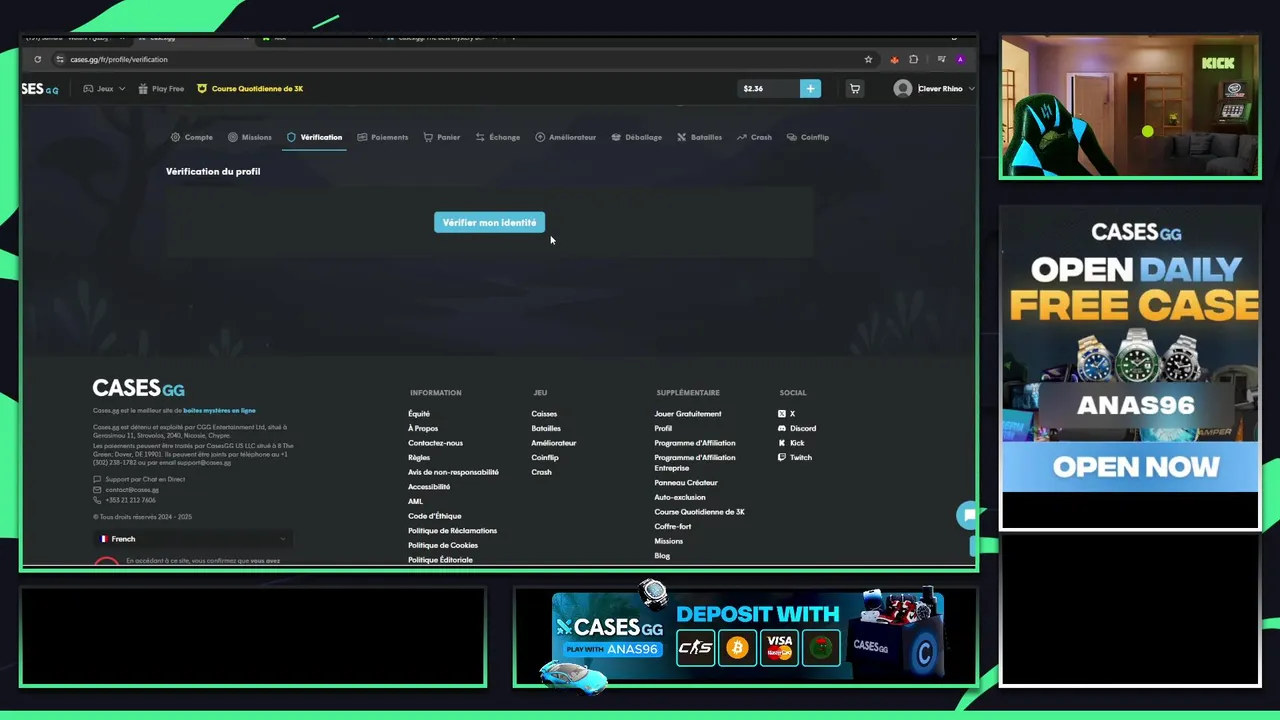Open the Améliorateur link under Jeu
Viewport: 1280px width, 720px height.
554,443
